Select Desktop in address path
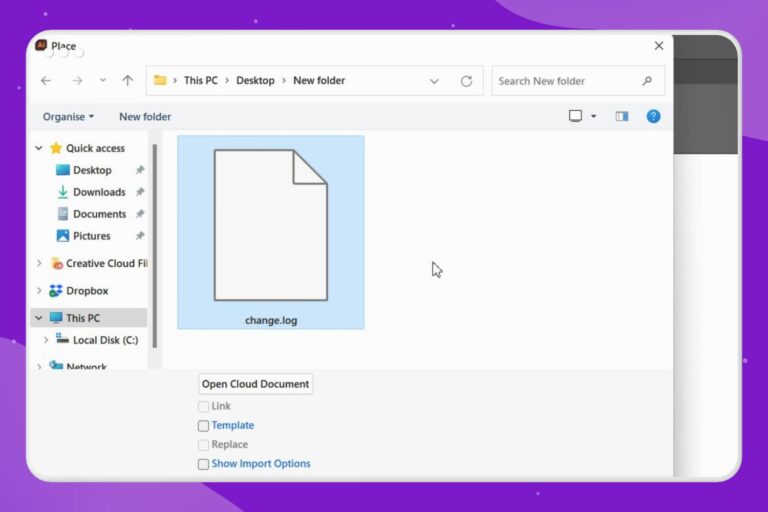The width and height of the screenshot is (768, 512). [255, 80]
